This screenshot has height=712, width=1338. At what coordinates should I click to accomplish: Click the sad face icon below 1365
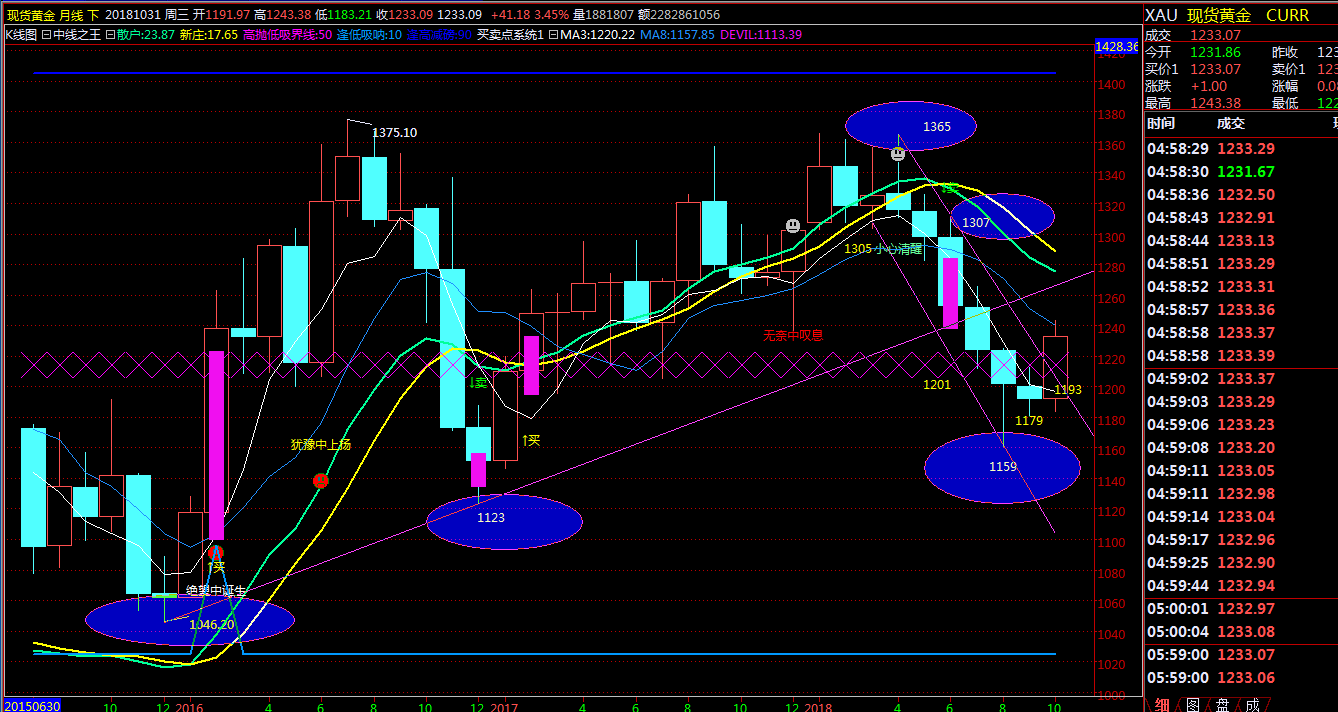click(898, 154)
